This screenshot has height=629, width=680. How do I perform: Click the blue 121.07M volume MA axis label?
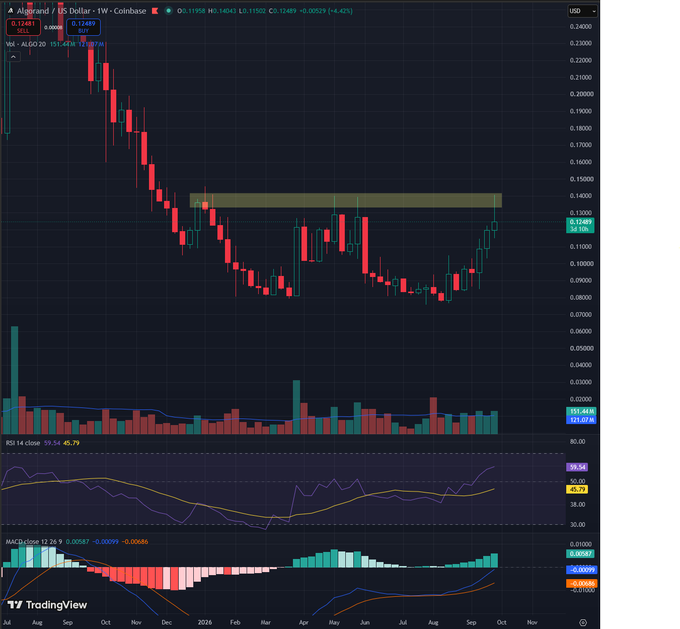[x=581, y=420]
